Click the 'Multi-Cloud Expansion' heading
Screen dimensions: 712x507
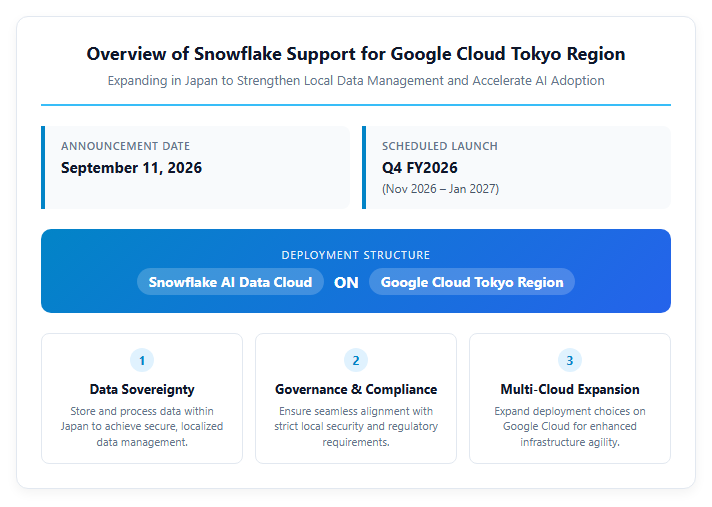point(569,389)
